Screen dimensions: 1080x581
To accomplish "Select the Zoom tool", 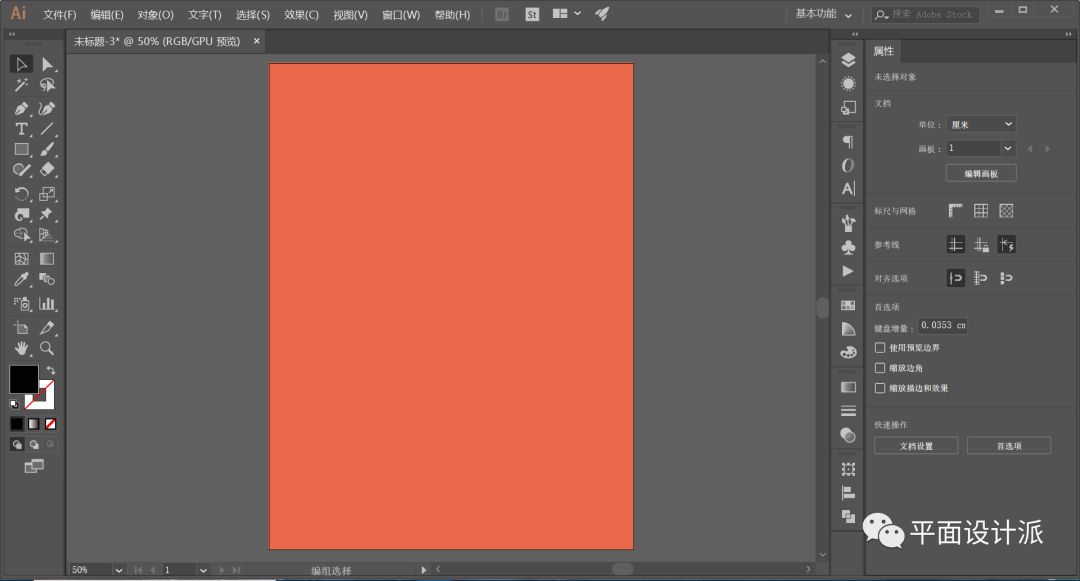I will coord(47,348).
